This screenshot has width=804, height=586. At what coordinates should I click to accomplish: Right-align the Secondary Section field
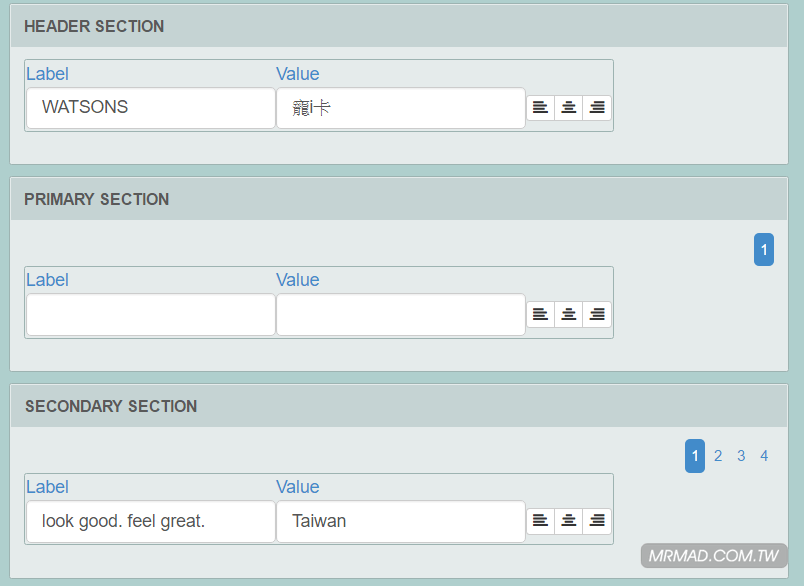tap(597, 521)
